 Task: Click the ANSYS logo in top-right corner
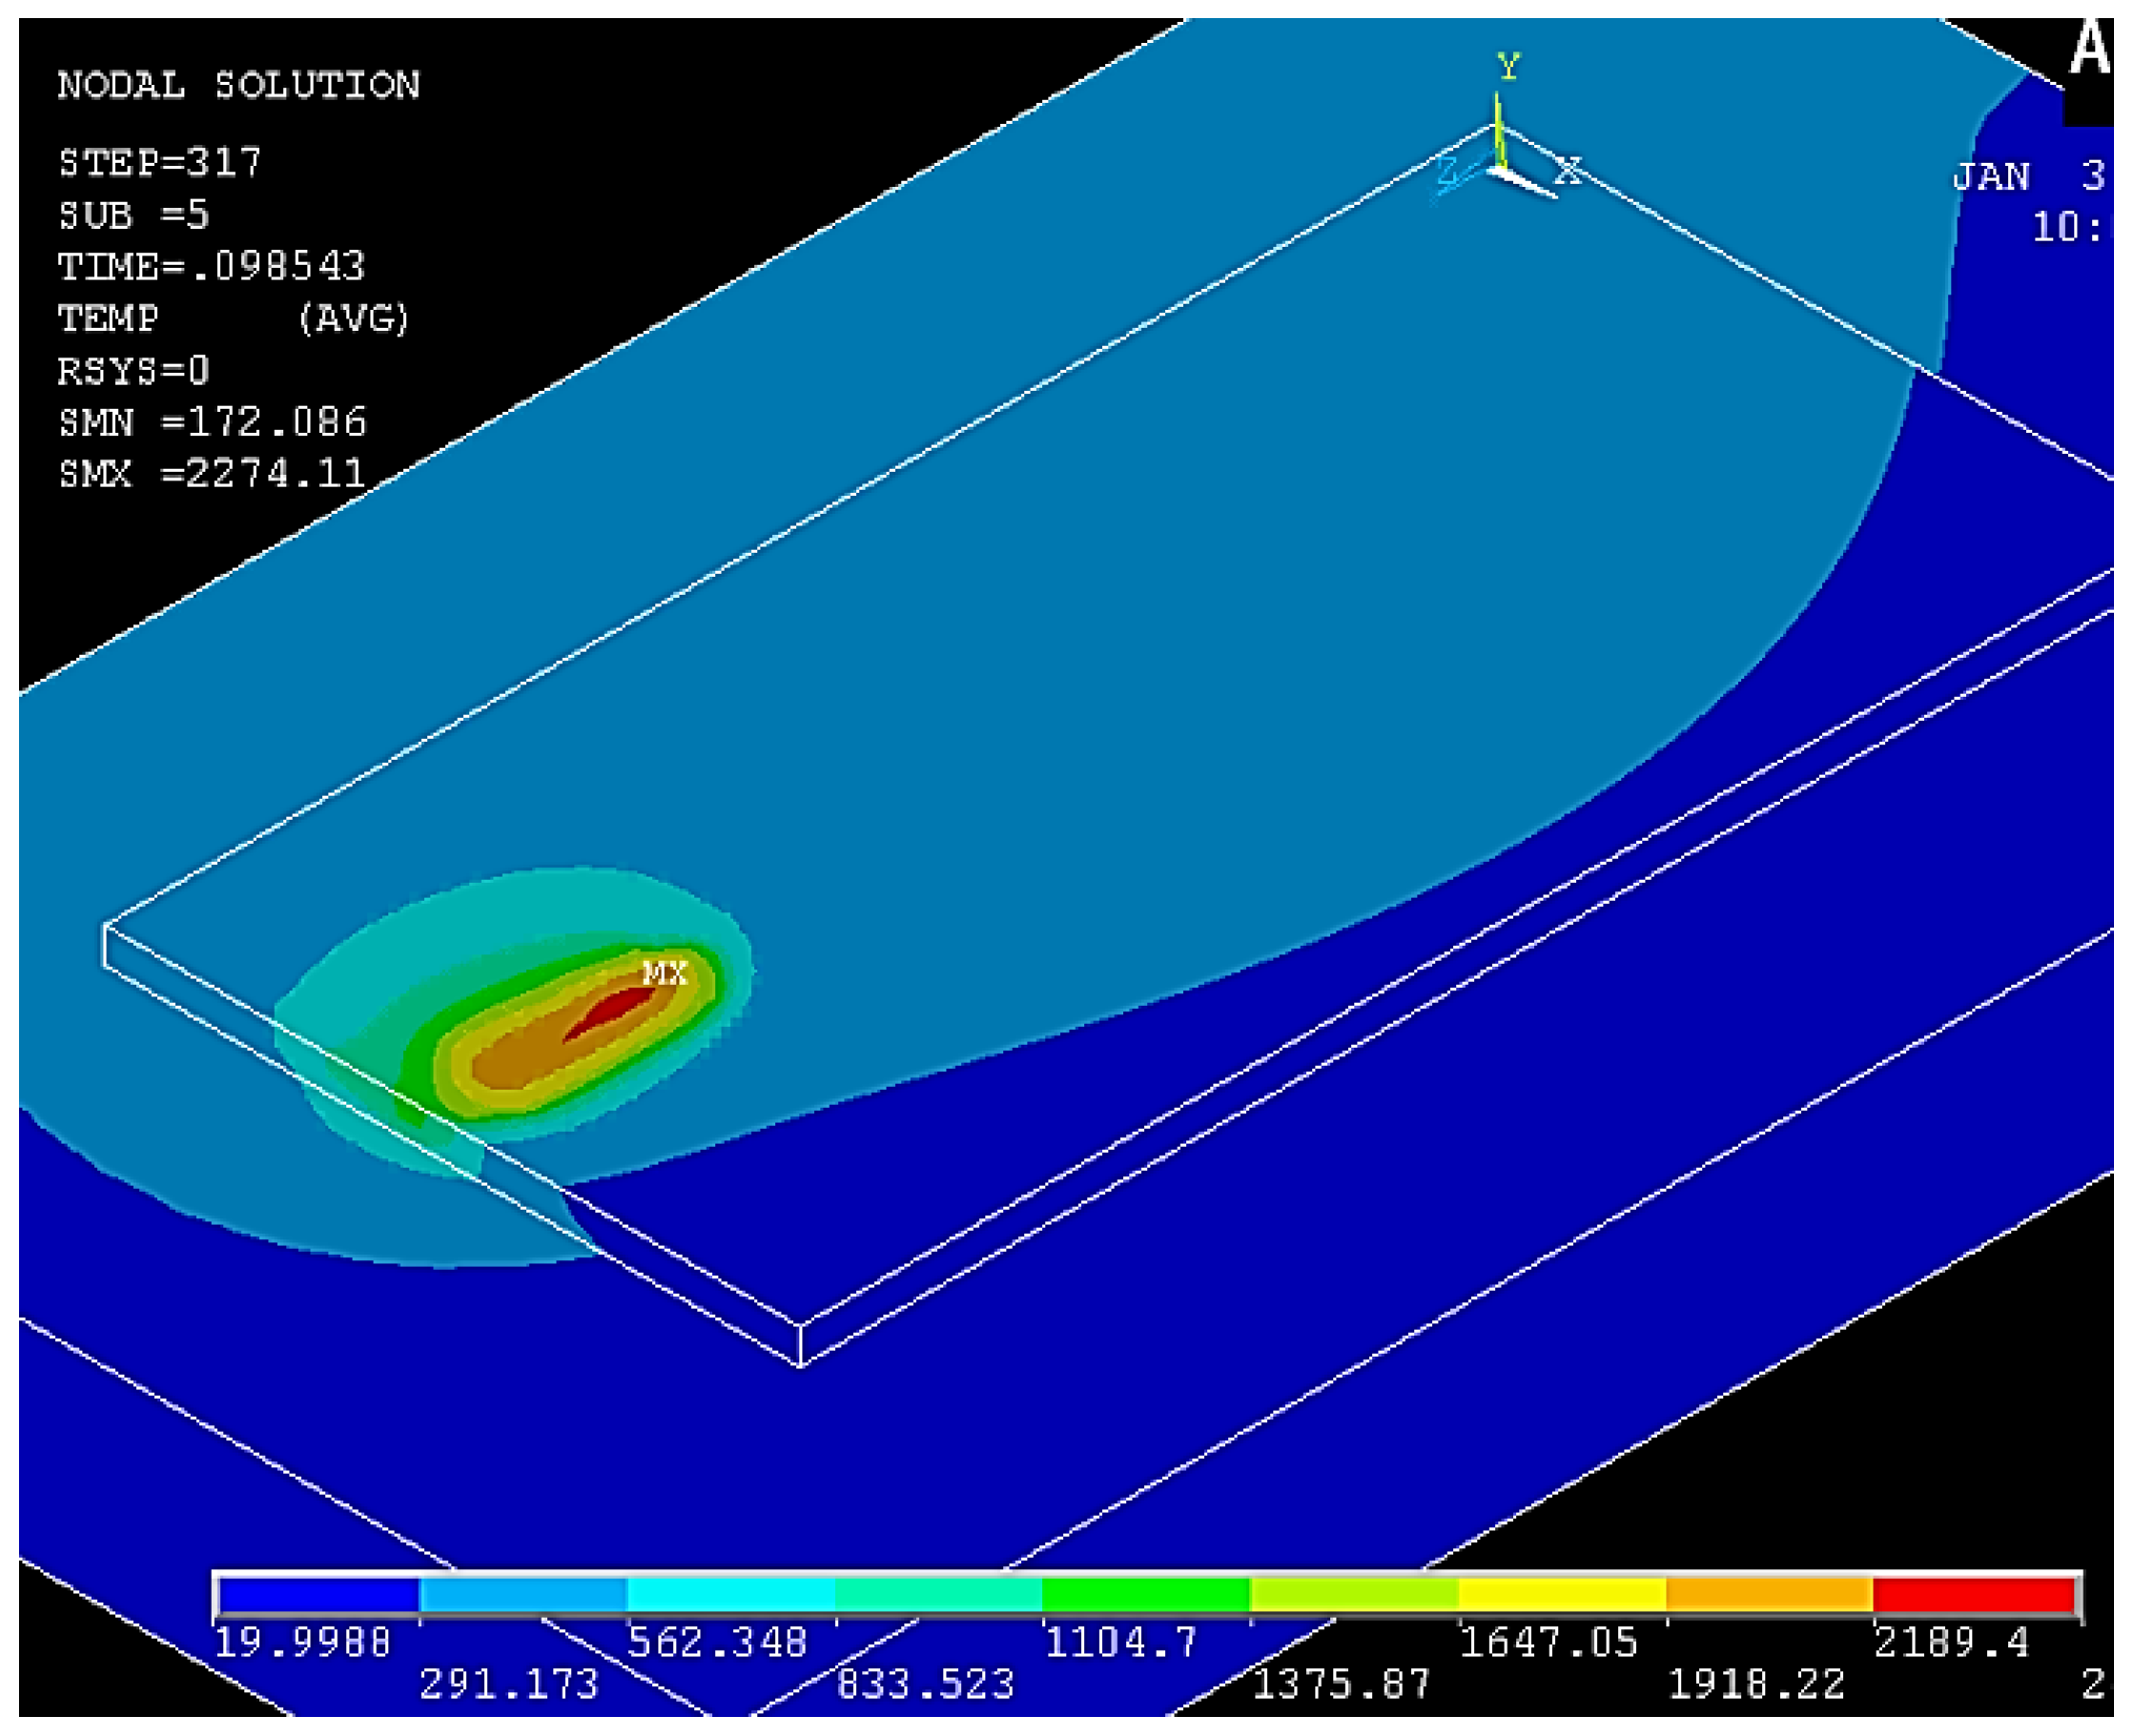coord(2089,48)
